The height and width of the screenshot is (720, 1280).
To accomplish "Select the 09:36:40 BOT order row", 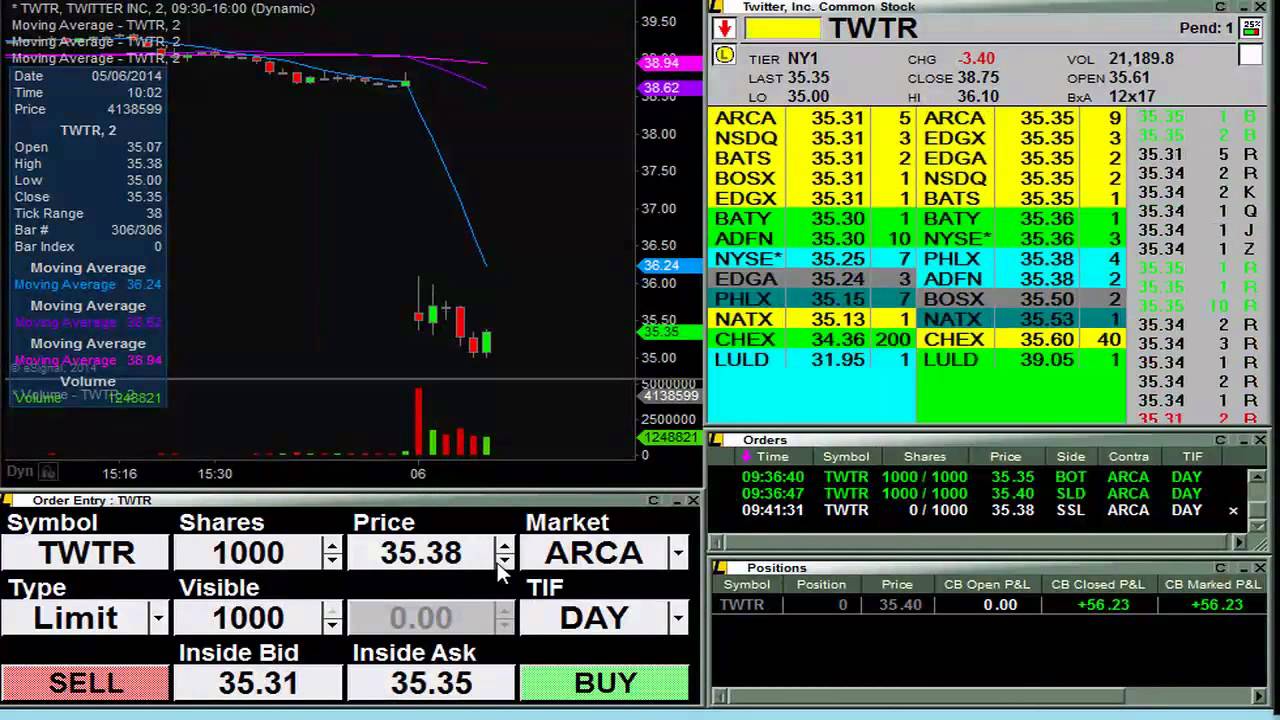I will point(980,477).
